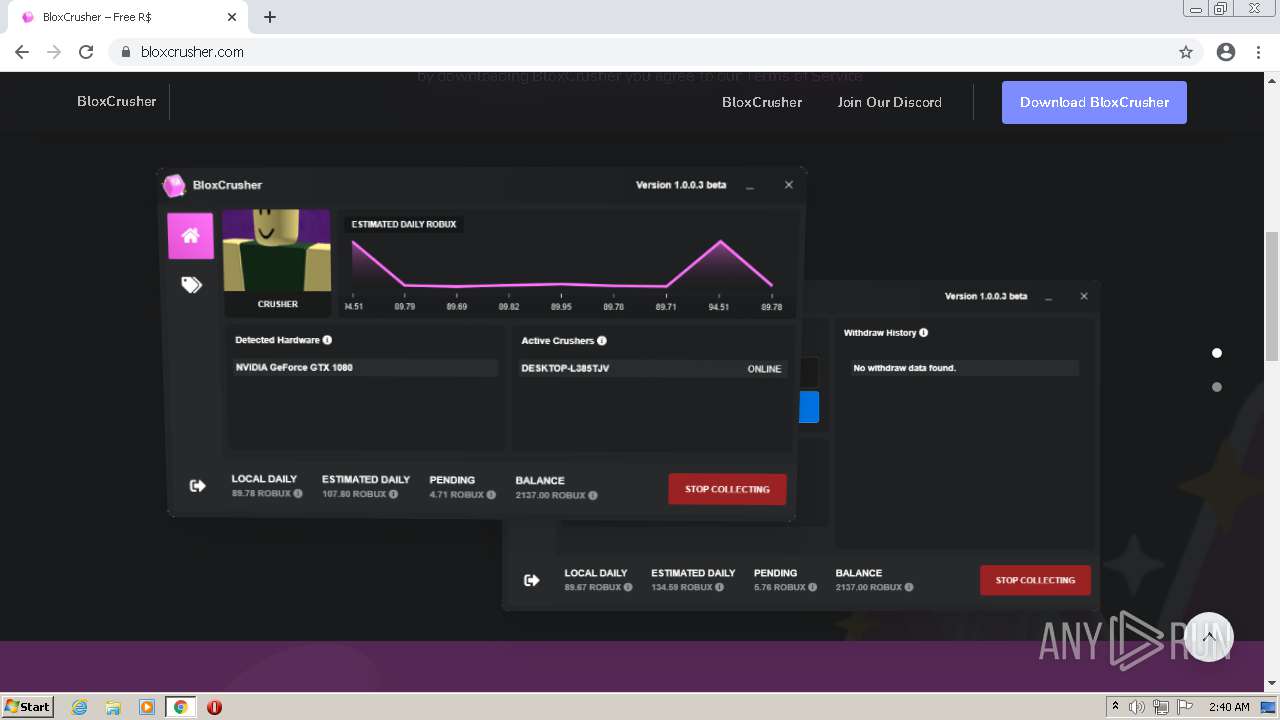1280x720 pixels.
Task: Click the info icon beside 107.80 ROBUX
Action: (x=393, y=494)
